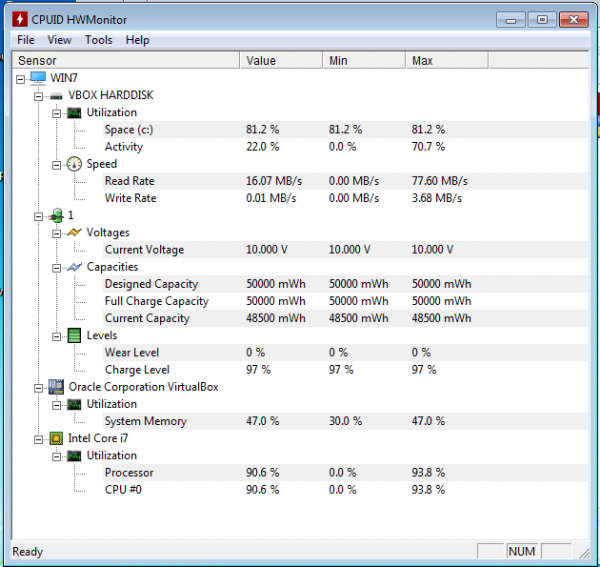Image resolution: width=600 pixels, height=567 pixels.
Task: Click the battery icon labeled 1
Action: [x=56, y=216]
